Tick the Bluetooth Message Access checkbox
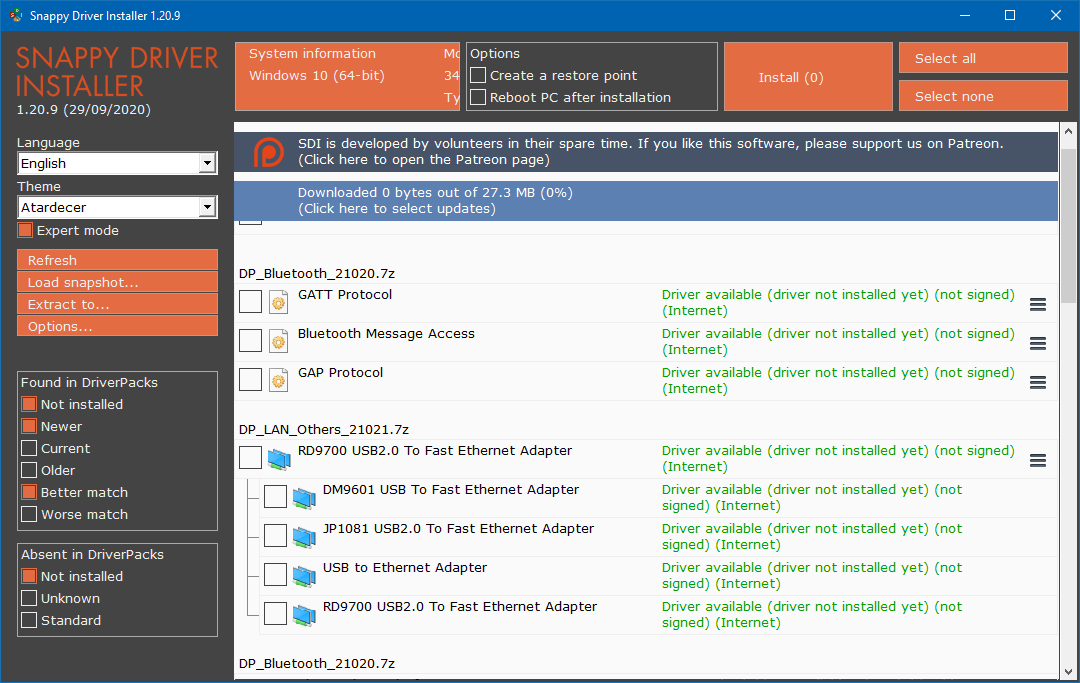This screenshot has height=683, width=1080. (250, 340)
